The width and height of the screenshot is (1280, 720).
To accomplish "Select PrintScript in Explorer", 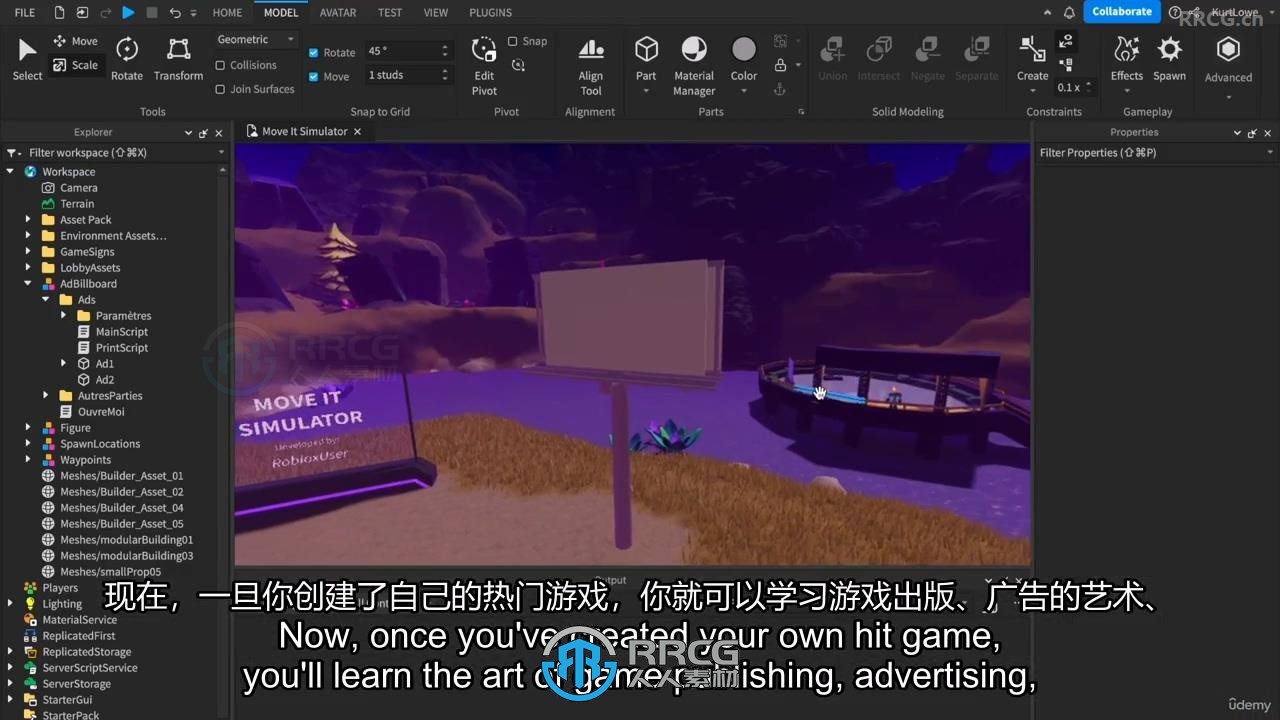I will (122, 348).
